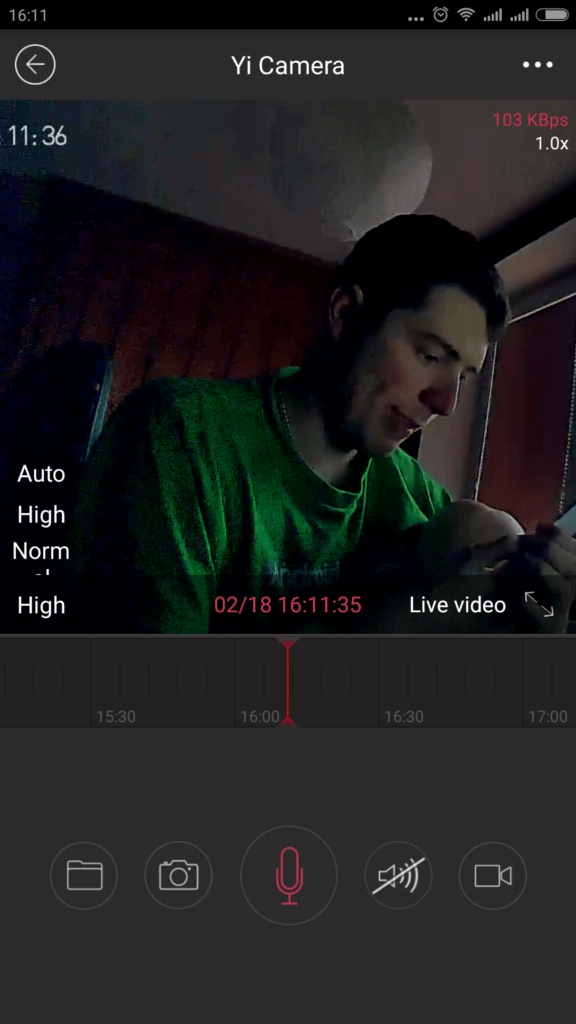Open the album folder icon

point(84,875)
